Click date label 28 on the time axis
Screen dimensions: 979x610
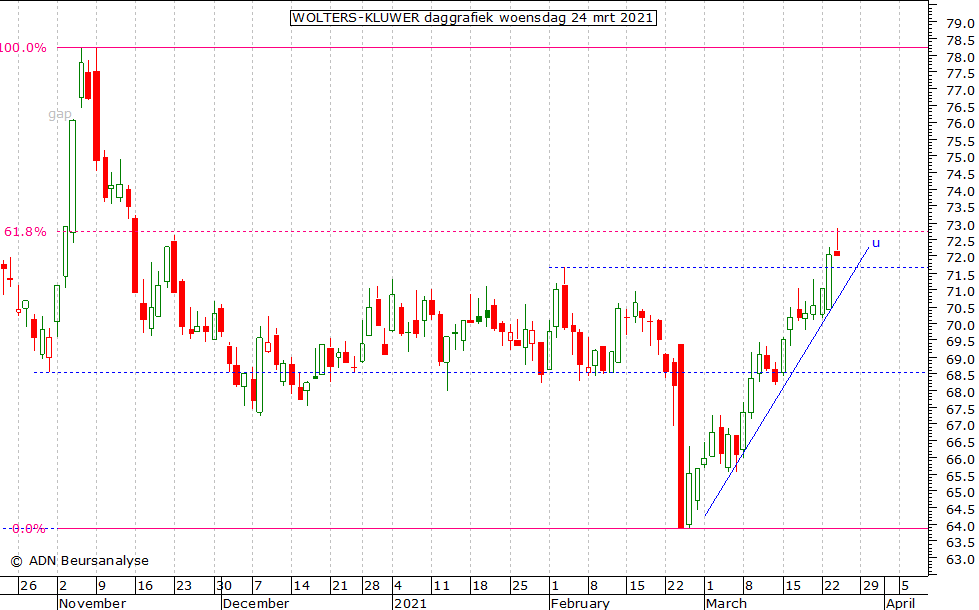click(x=372, y=586)
